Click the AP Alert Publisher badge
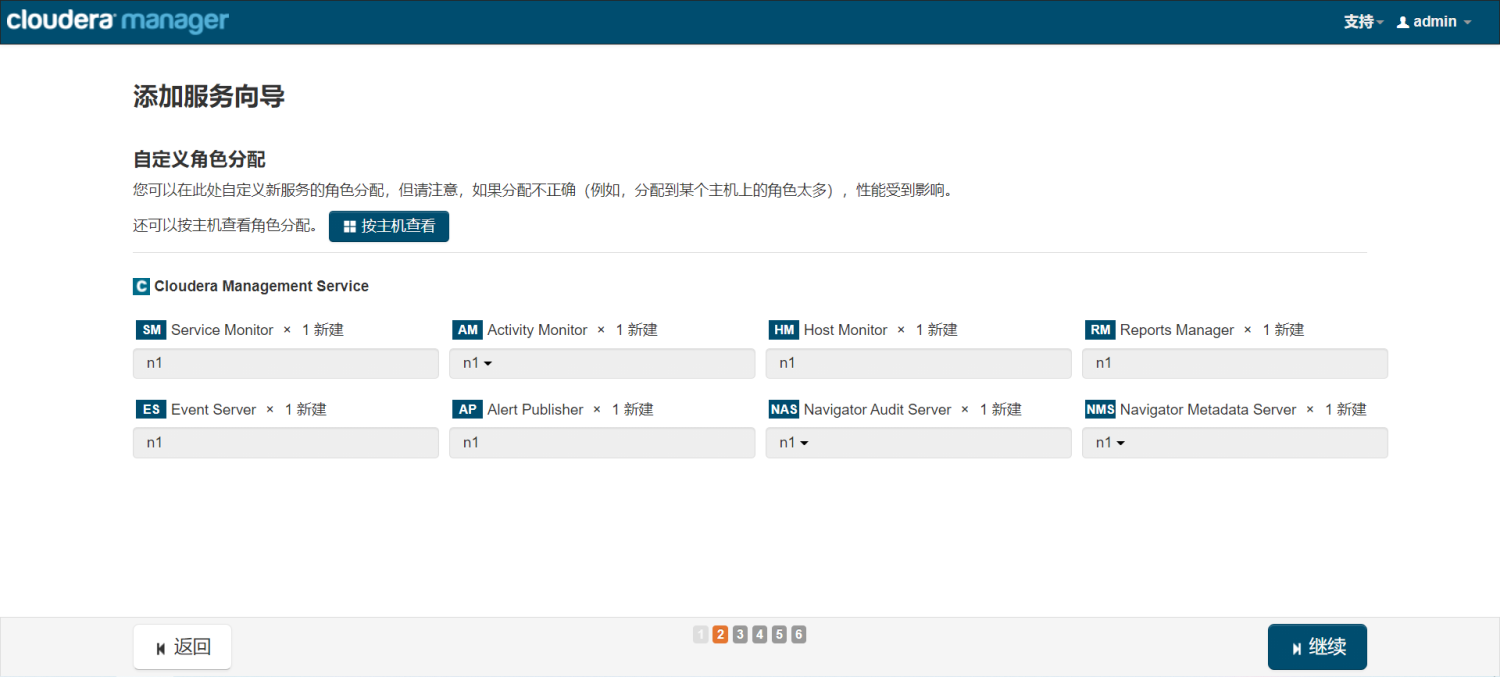The image size is (1500, 677). [x=468, y=410]
